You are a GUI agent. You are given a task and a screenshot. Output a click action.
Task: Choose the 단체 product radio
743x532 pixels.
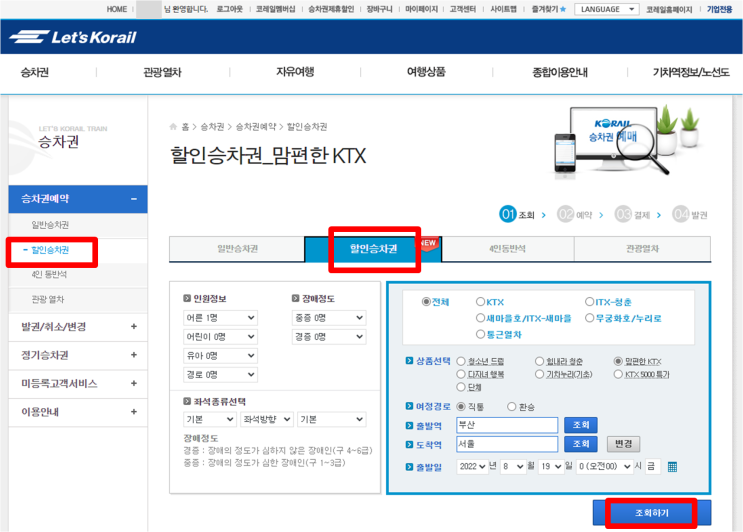click(461, 387)
